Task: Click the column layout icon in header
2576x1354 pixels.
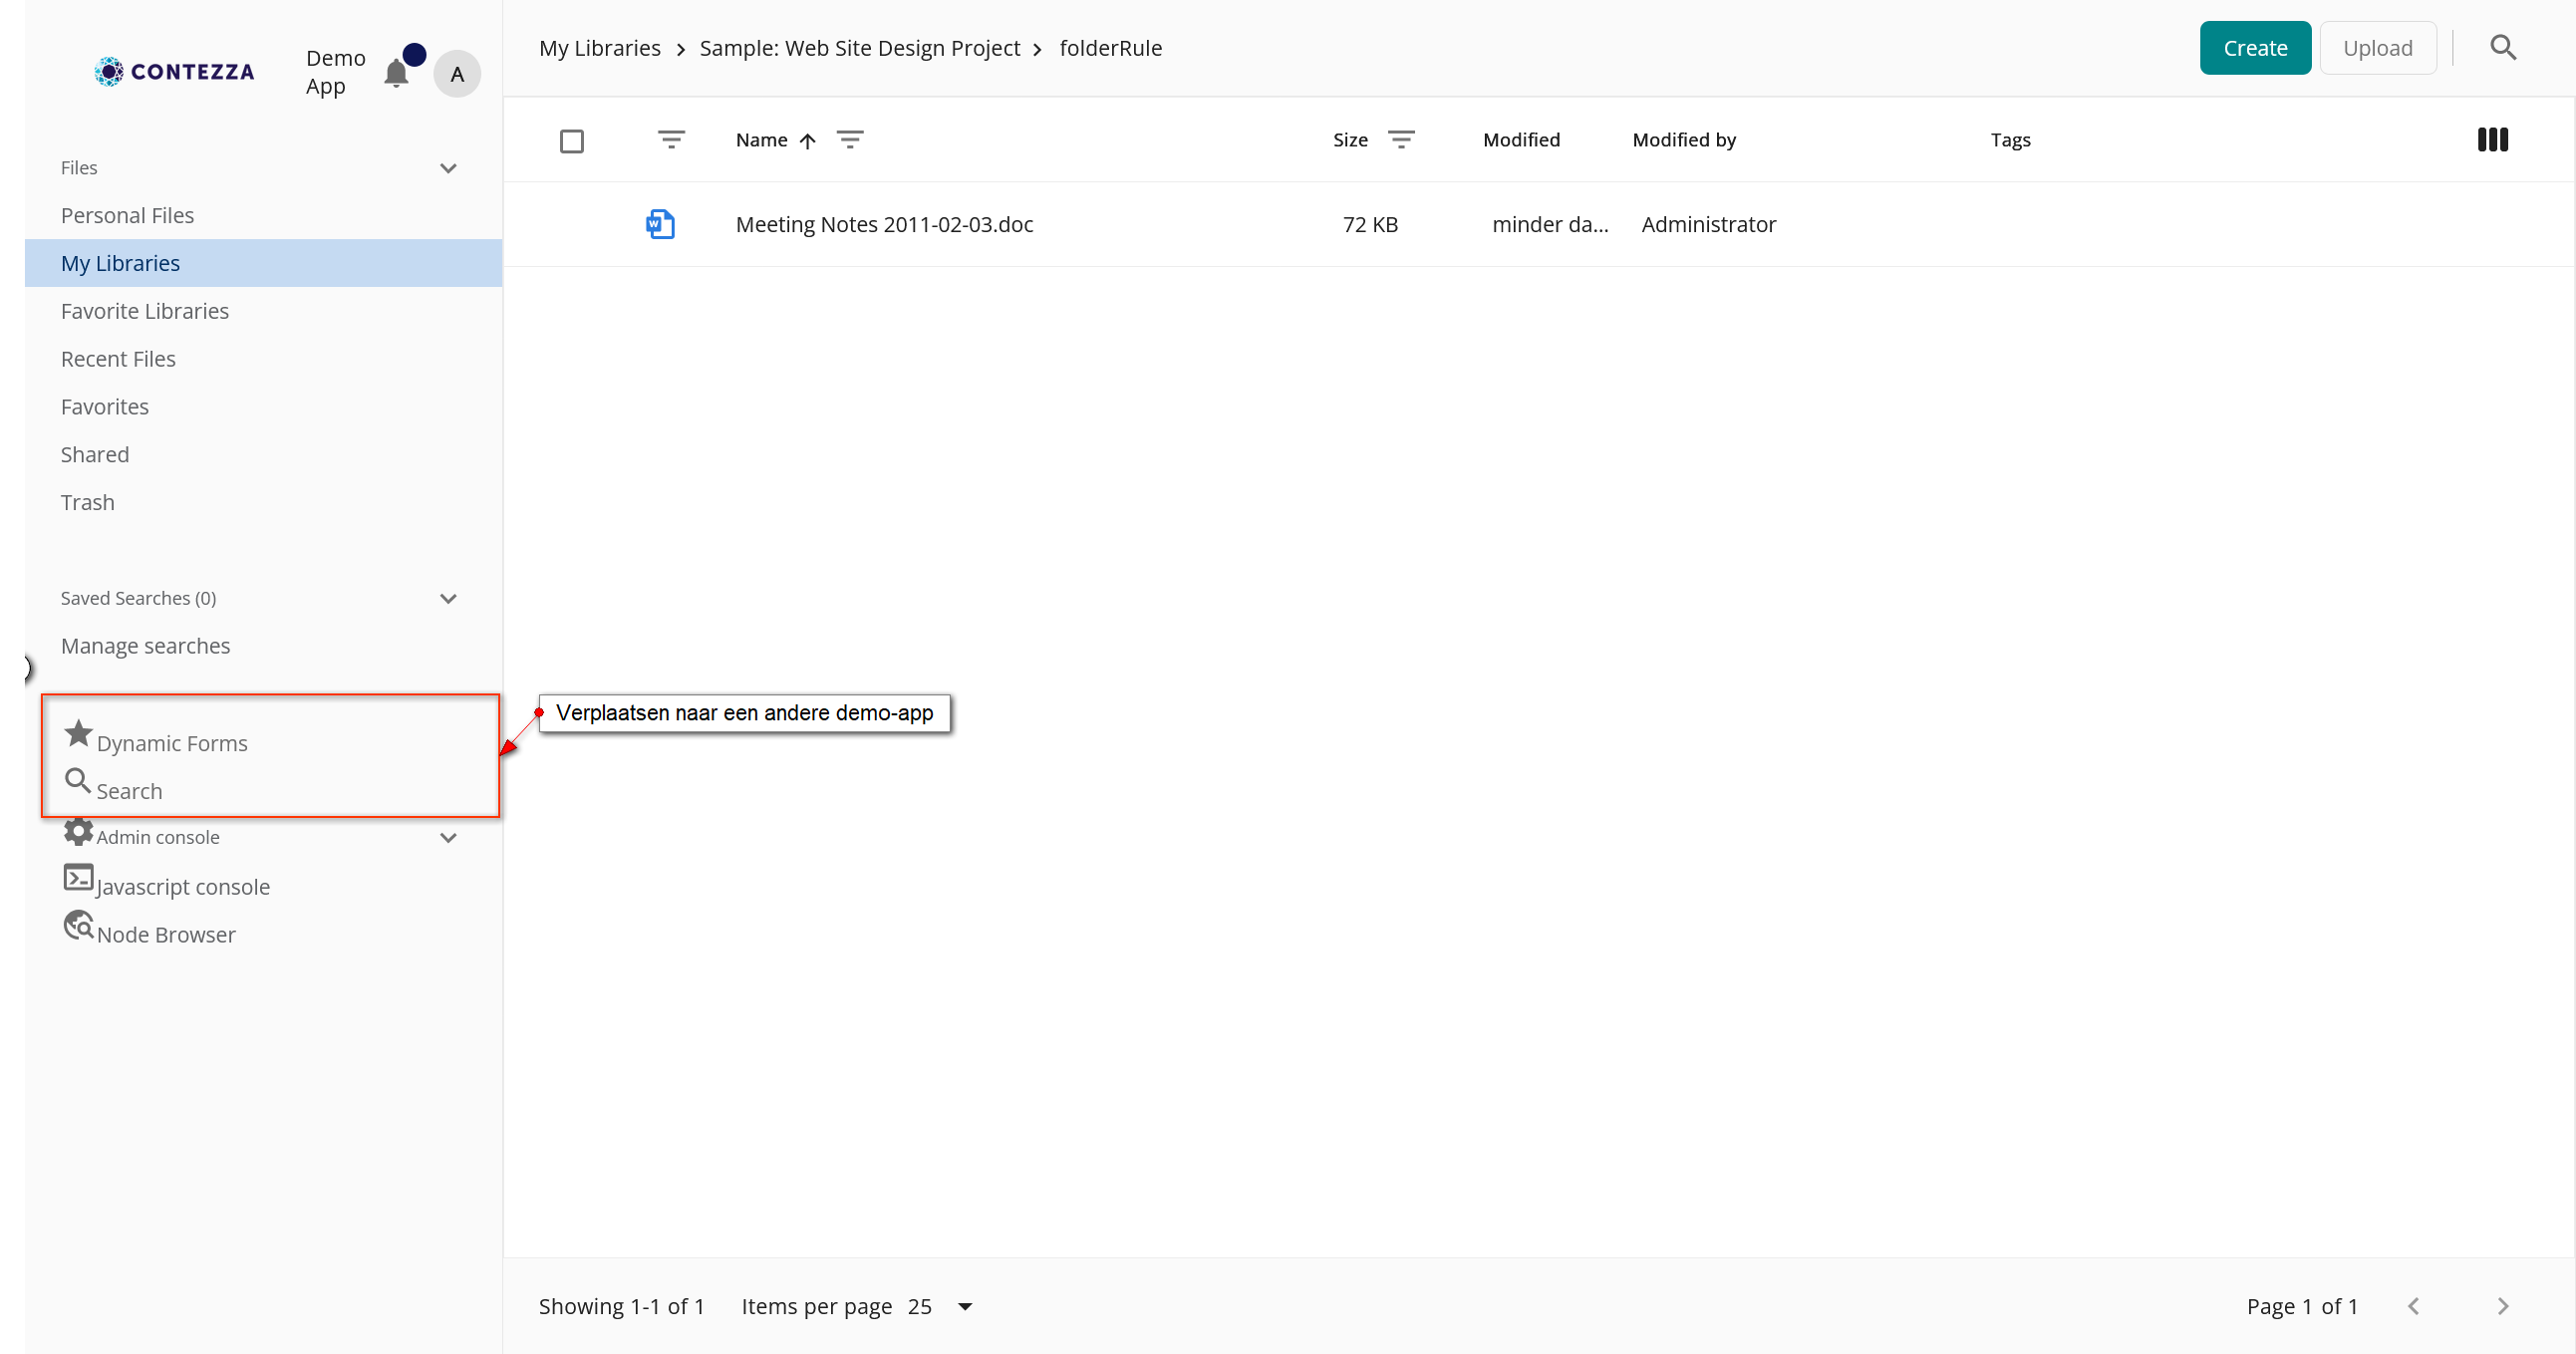Action: coord(2492,140)
